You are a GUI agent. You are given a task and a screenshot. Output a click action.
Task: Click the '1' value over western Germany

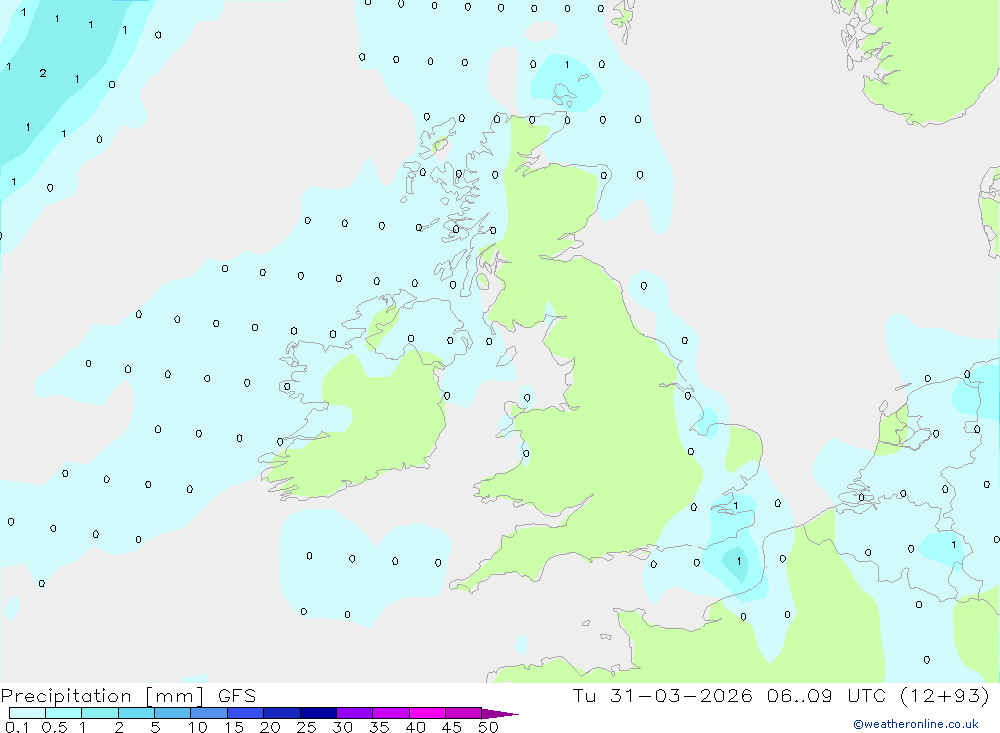(x=953, y=545)
